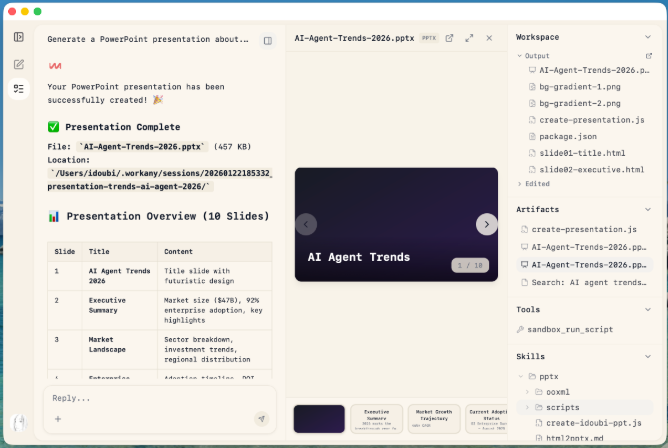
Task: Close the pptx preview panel
Action: (489, 38)
